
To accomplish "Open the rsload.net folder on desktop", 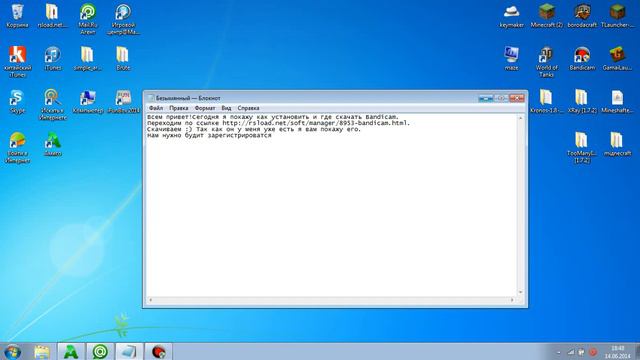I will click(52, 16).
